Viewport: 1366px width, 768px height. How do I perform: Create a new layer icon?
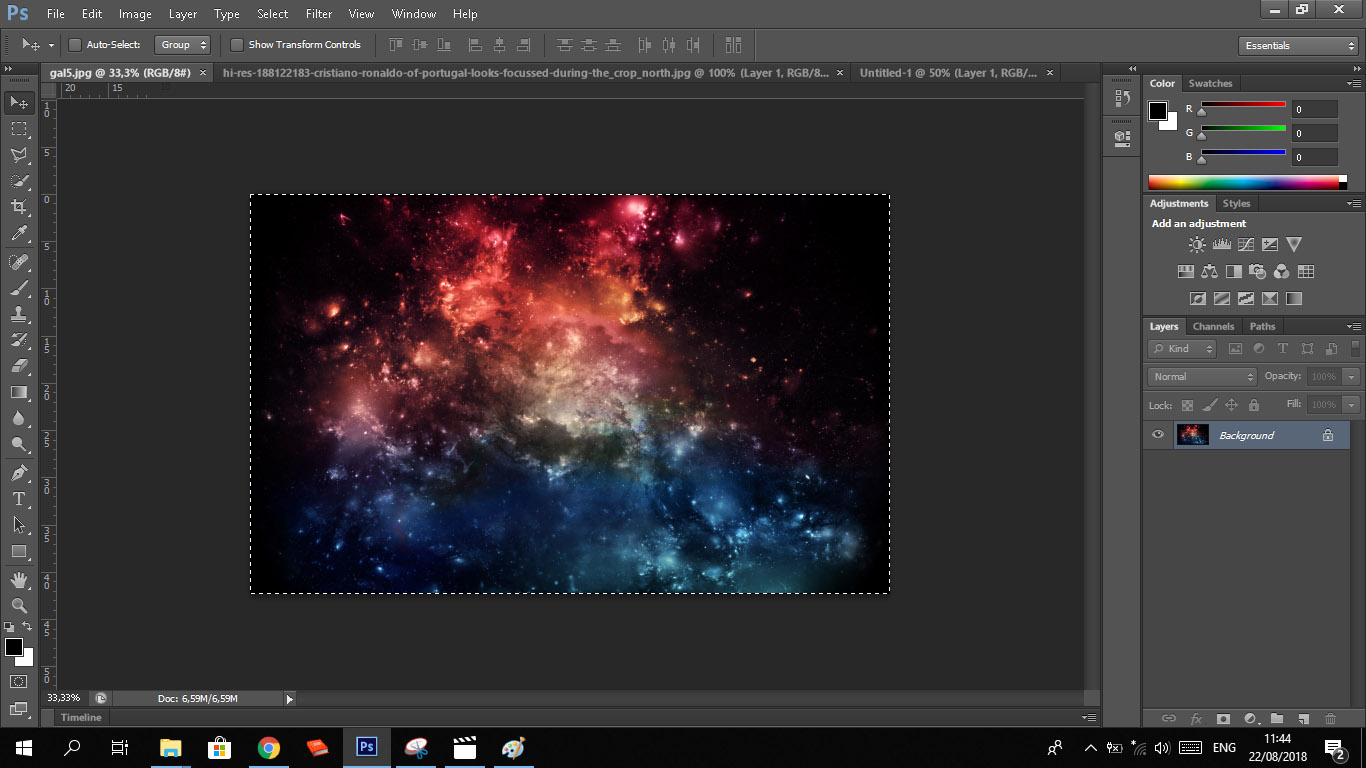pyautogui.click(x=1303, y=718)
